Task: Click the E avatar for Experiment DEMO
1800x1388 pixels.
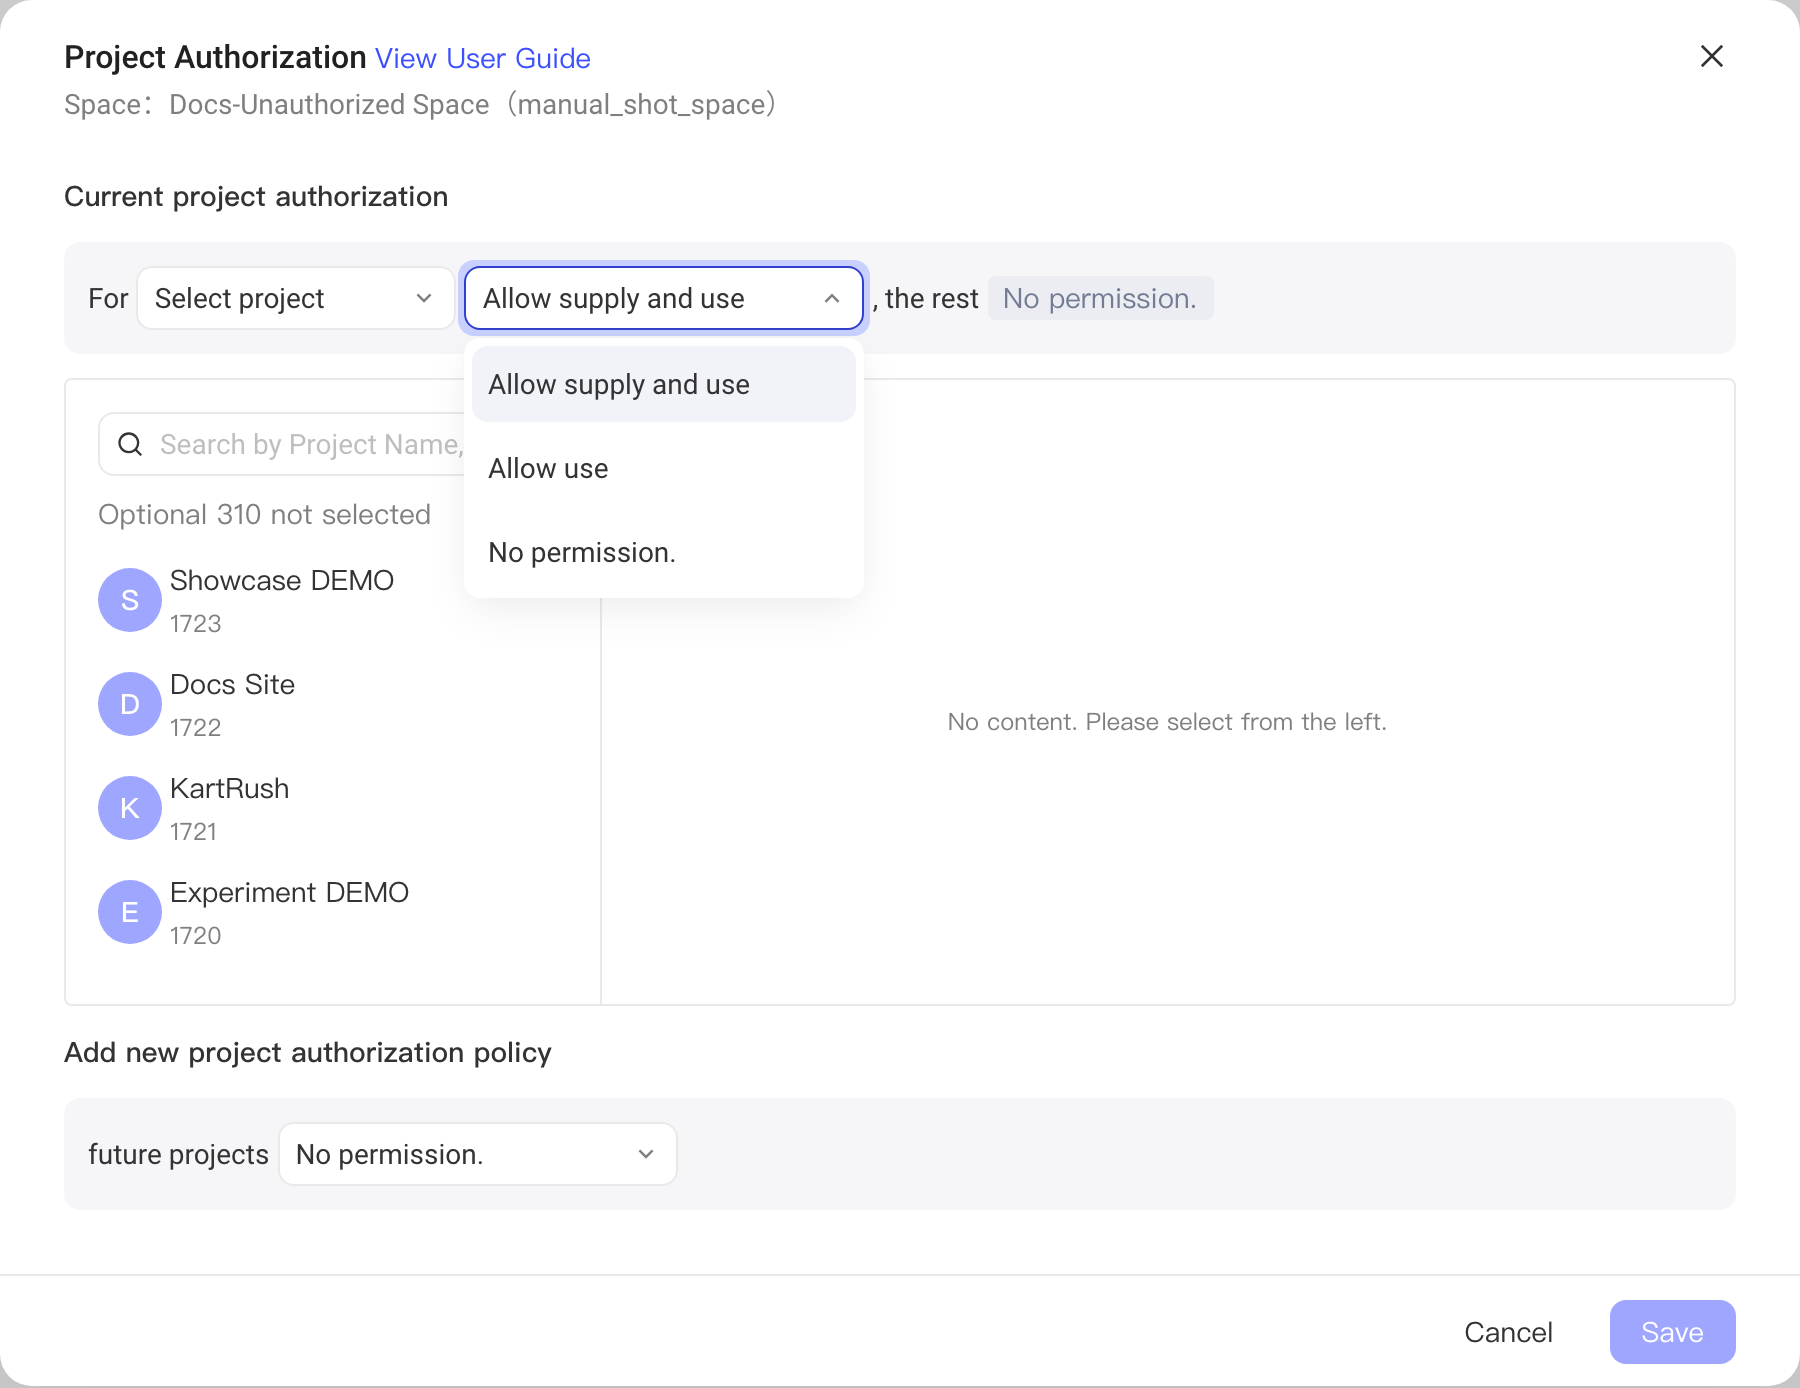Action: click(x=130, y=912)
